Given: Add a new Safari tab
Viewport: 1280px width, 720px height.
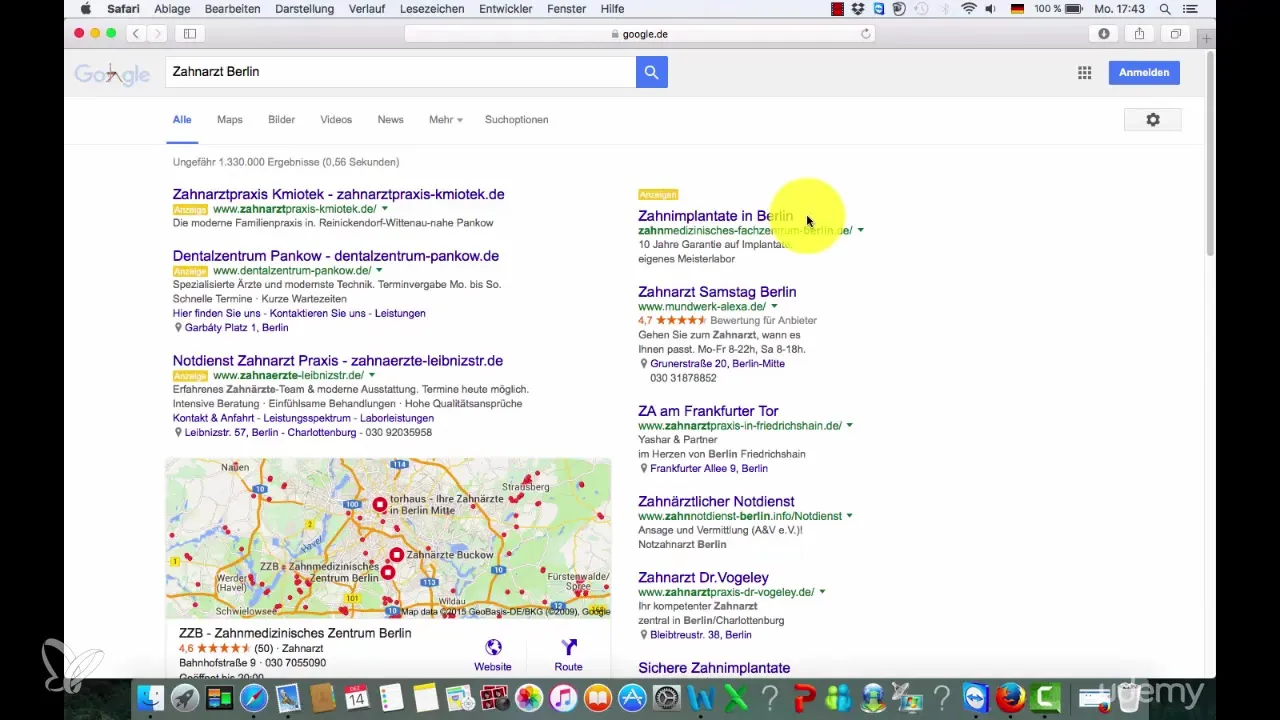Looking at the screenshot, I should [1206, 38].
